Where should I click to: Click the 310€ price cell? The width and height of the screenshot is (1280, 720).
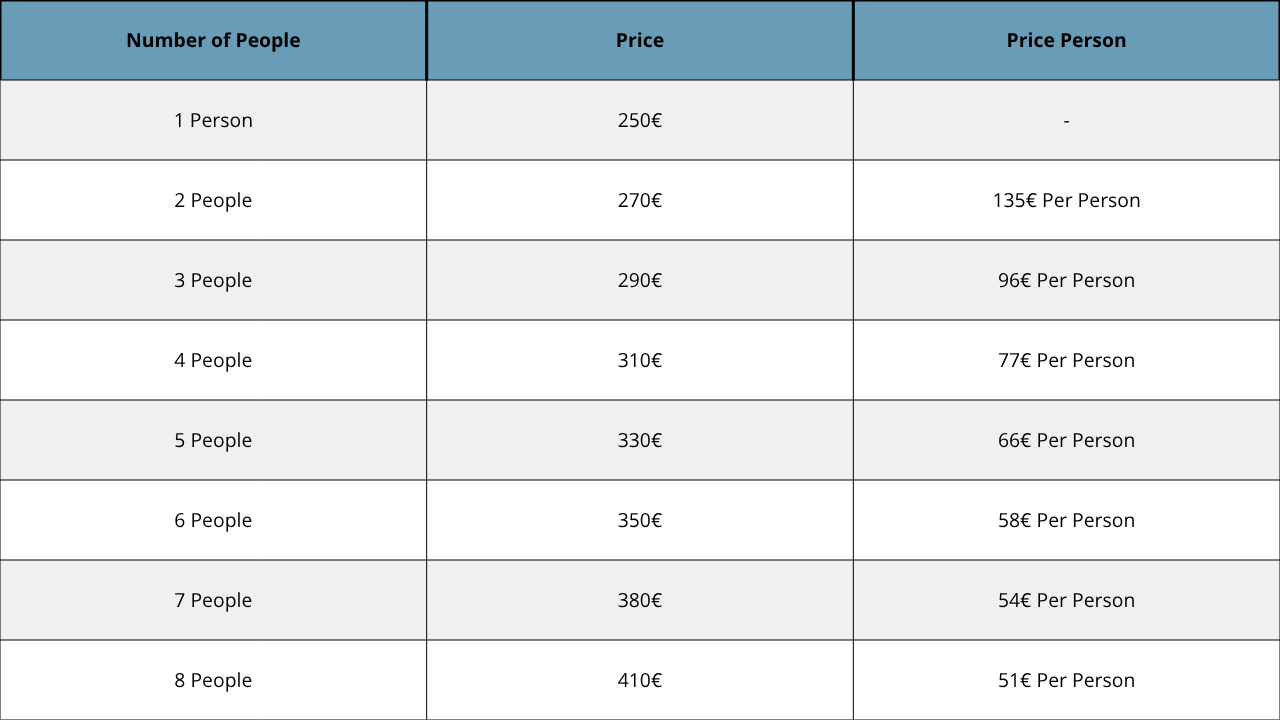tap(640, 360)
